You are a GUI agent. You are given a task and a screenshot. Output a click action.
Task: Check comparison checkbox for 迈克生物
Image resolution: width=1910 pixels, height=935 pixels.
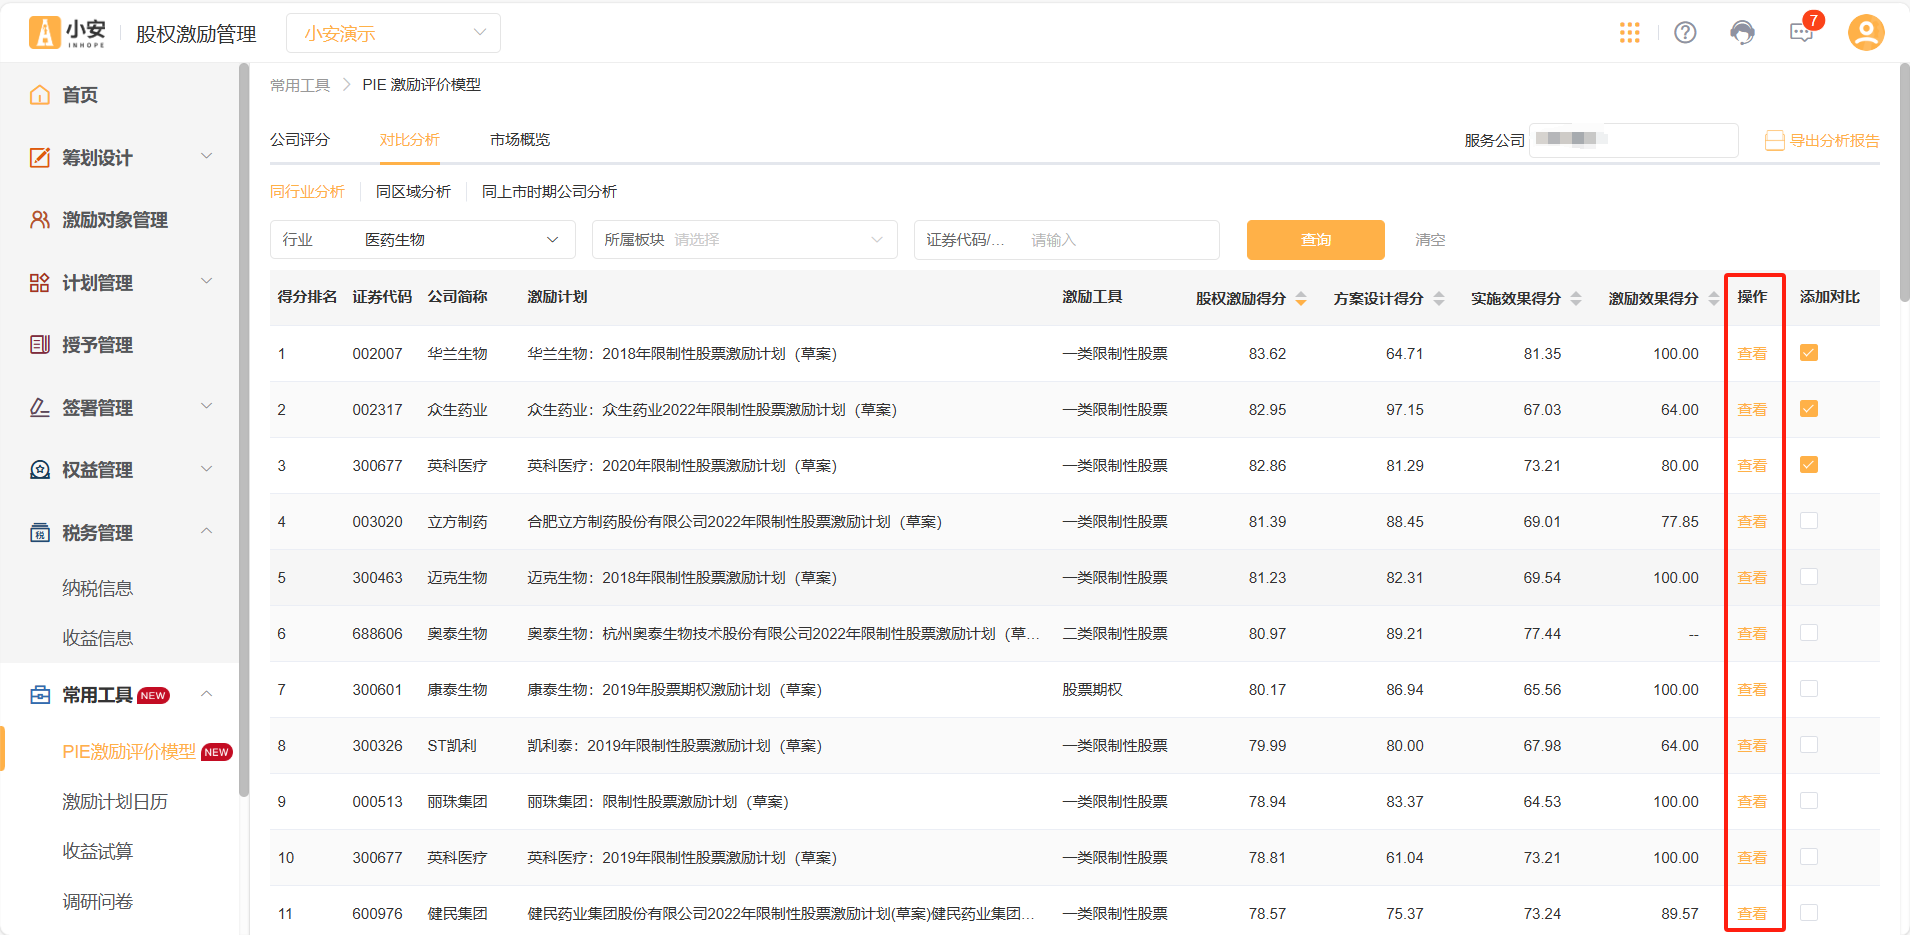pos(1809,577)
